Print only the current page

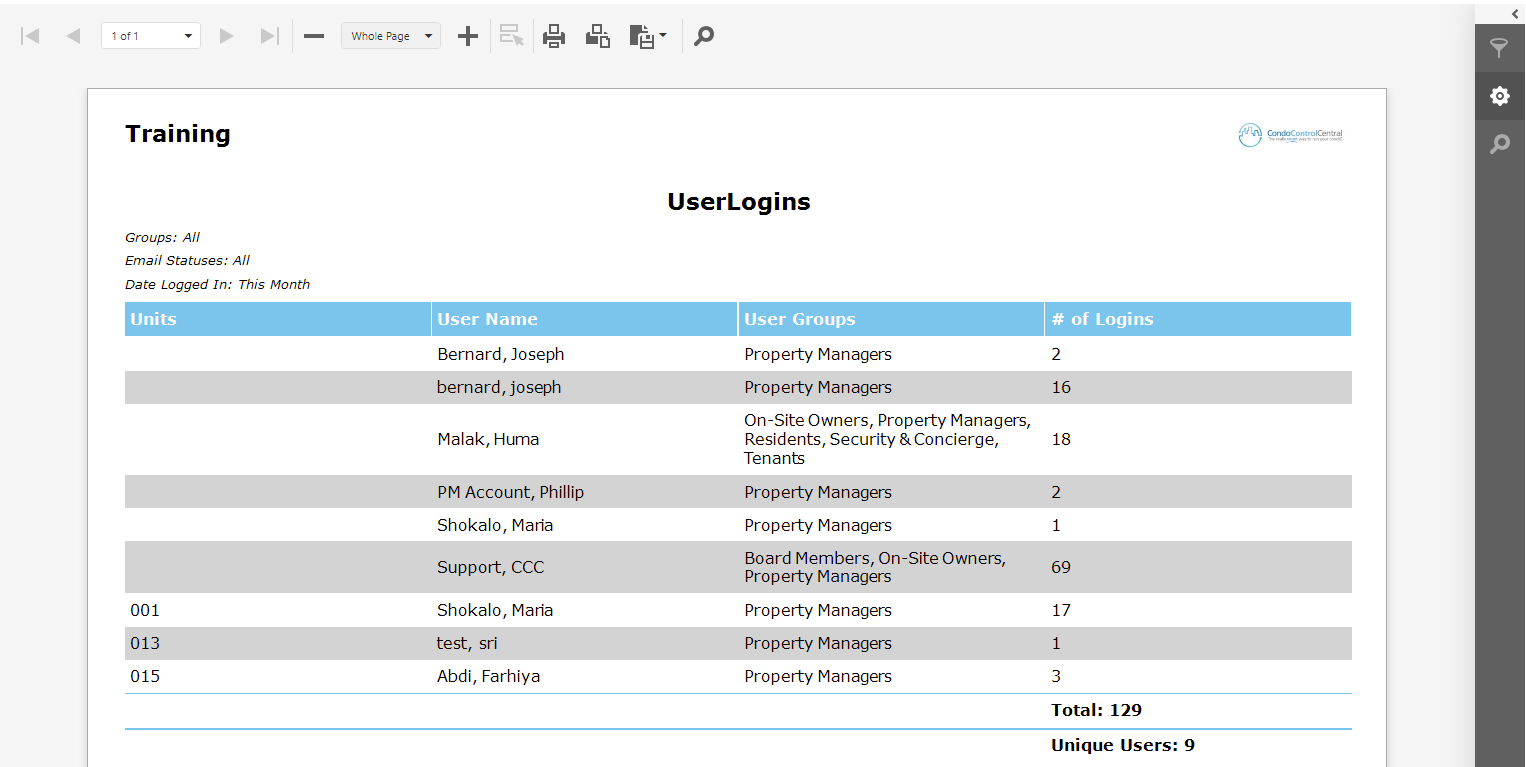click(597, 35)
